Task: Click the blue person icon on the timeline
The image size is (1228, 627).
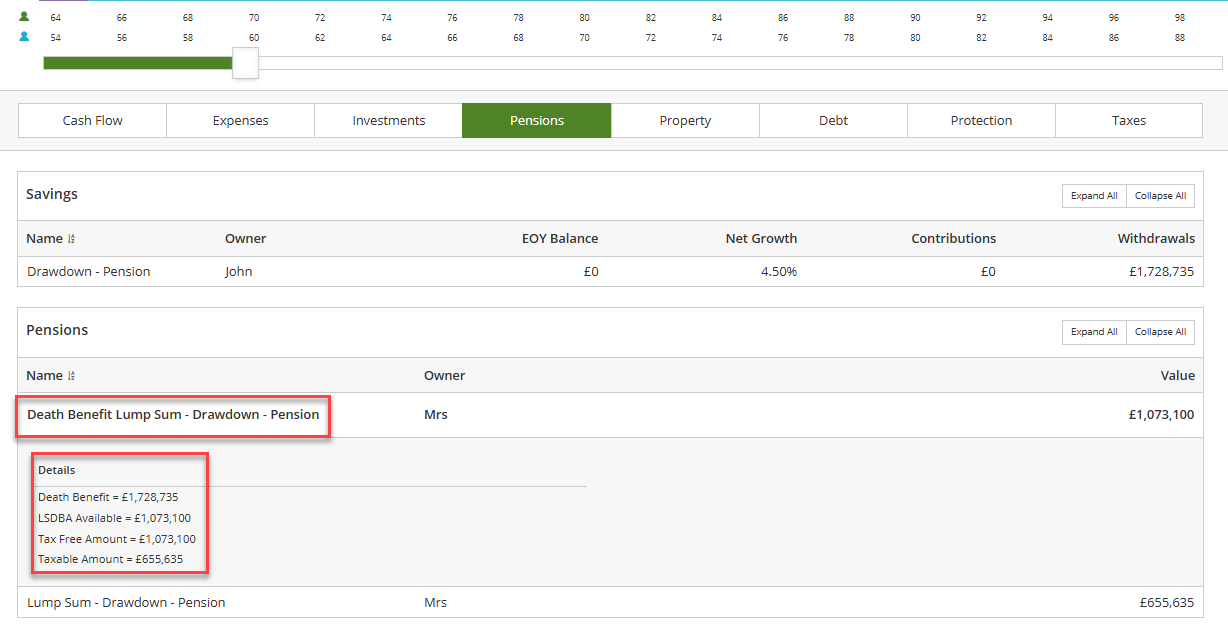Action: (24, 37)
